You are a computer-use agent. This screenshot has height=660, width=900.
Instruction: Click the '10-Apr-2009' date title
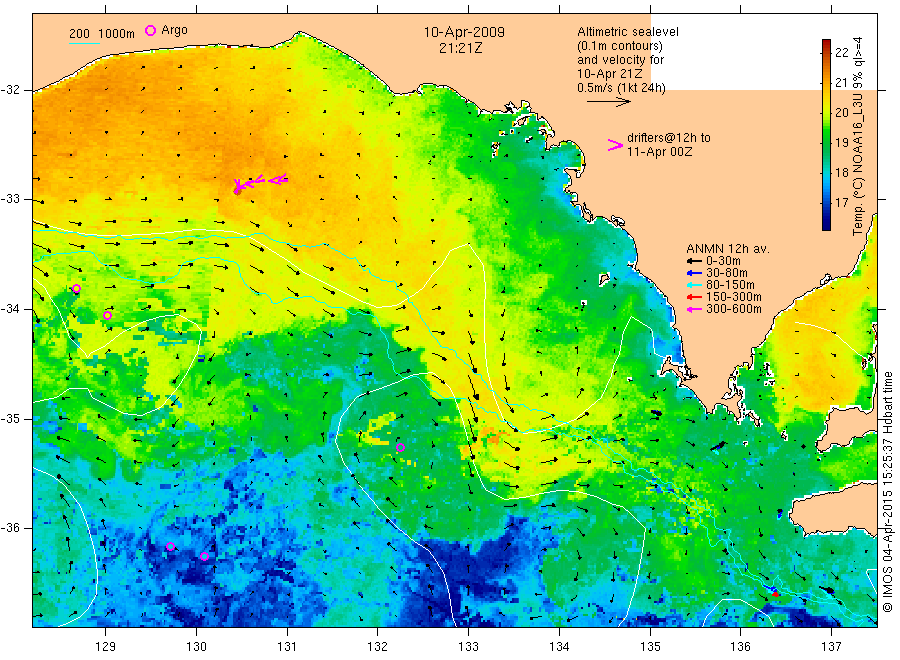pyautogui.click(x=464, y=33)
